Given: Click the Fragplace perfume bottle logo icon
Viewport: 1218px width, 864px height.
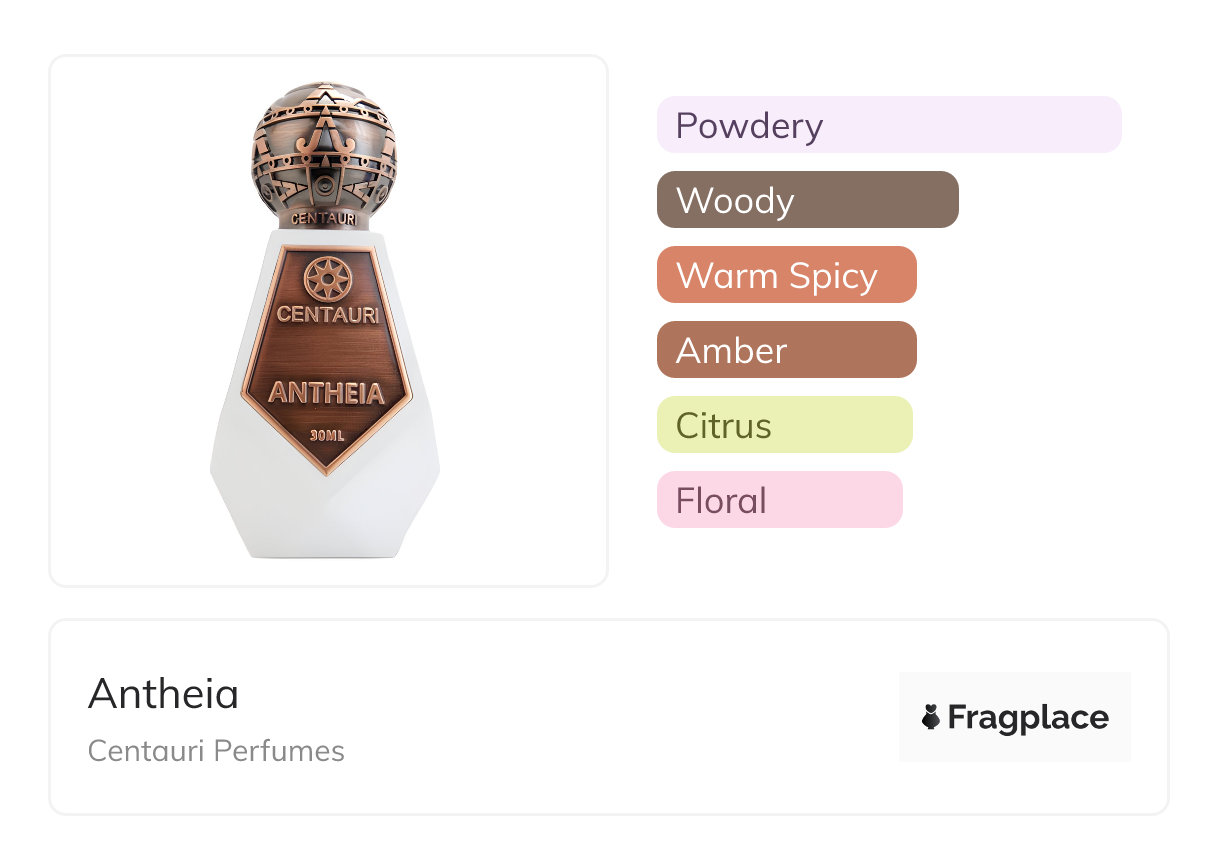Looking at the screenshot, I should click(x=931, y=717).
